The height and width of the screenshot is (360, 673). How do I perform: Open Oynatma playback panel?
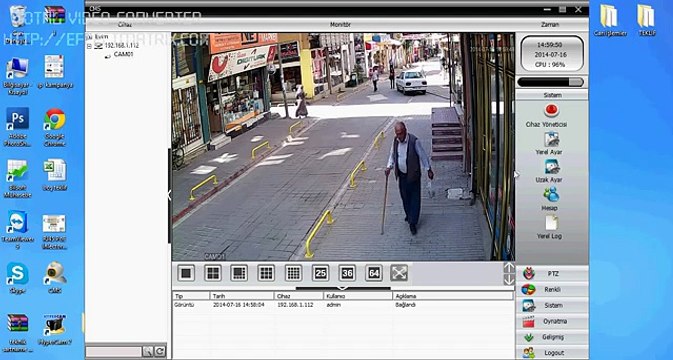(x=552, y=321)
